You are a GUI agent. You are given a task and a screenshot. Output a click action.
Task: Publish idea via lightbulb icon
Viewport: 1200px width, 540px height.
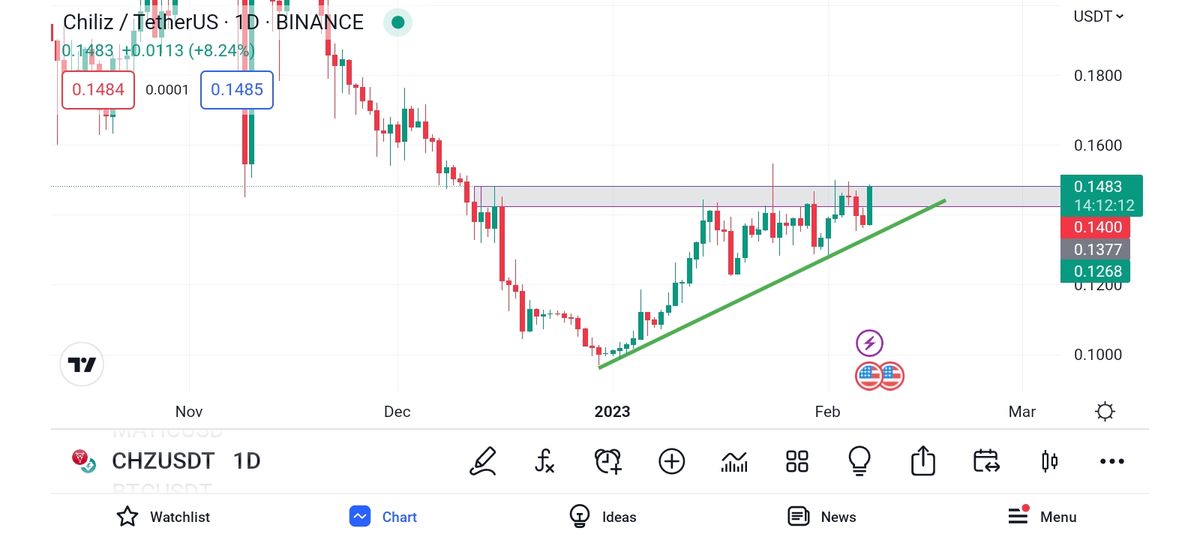coord(859,461)
